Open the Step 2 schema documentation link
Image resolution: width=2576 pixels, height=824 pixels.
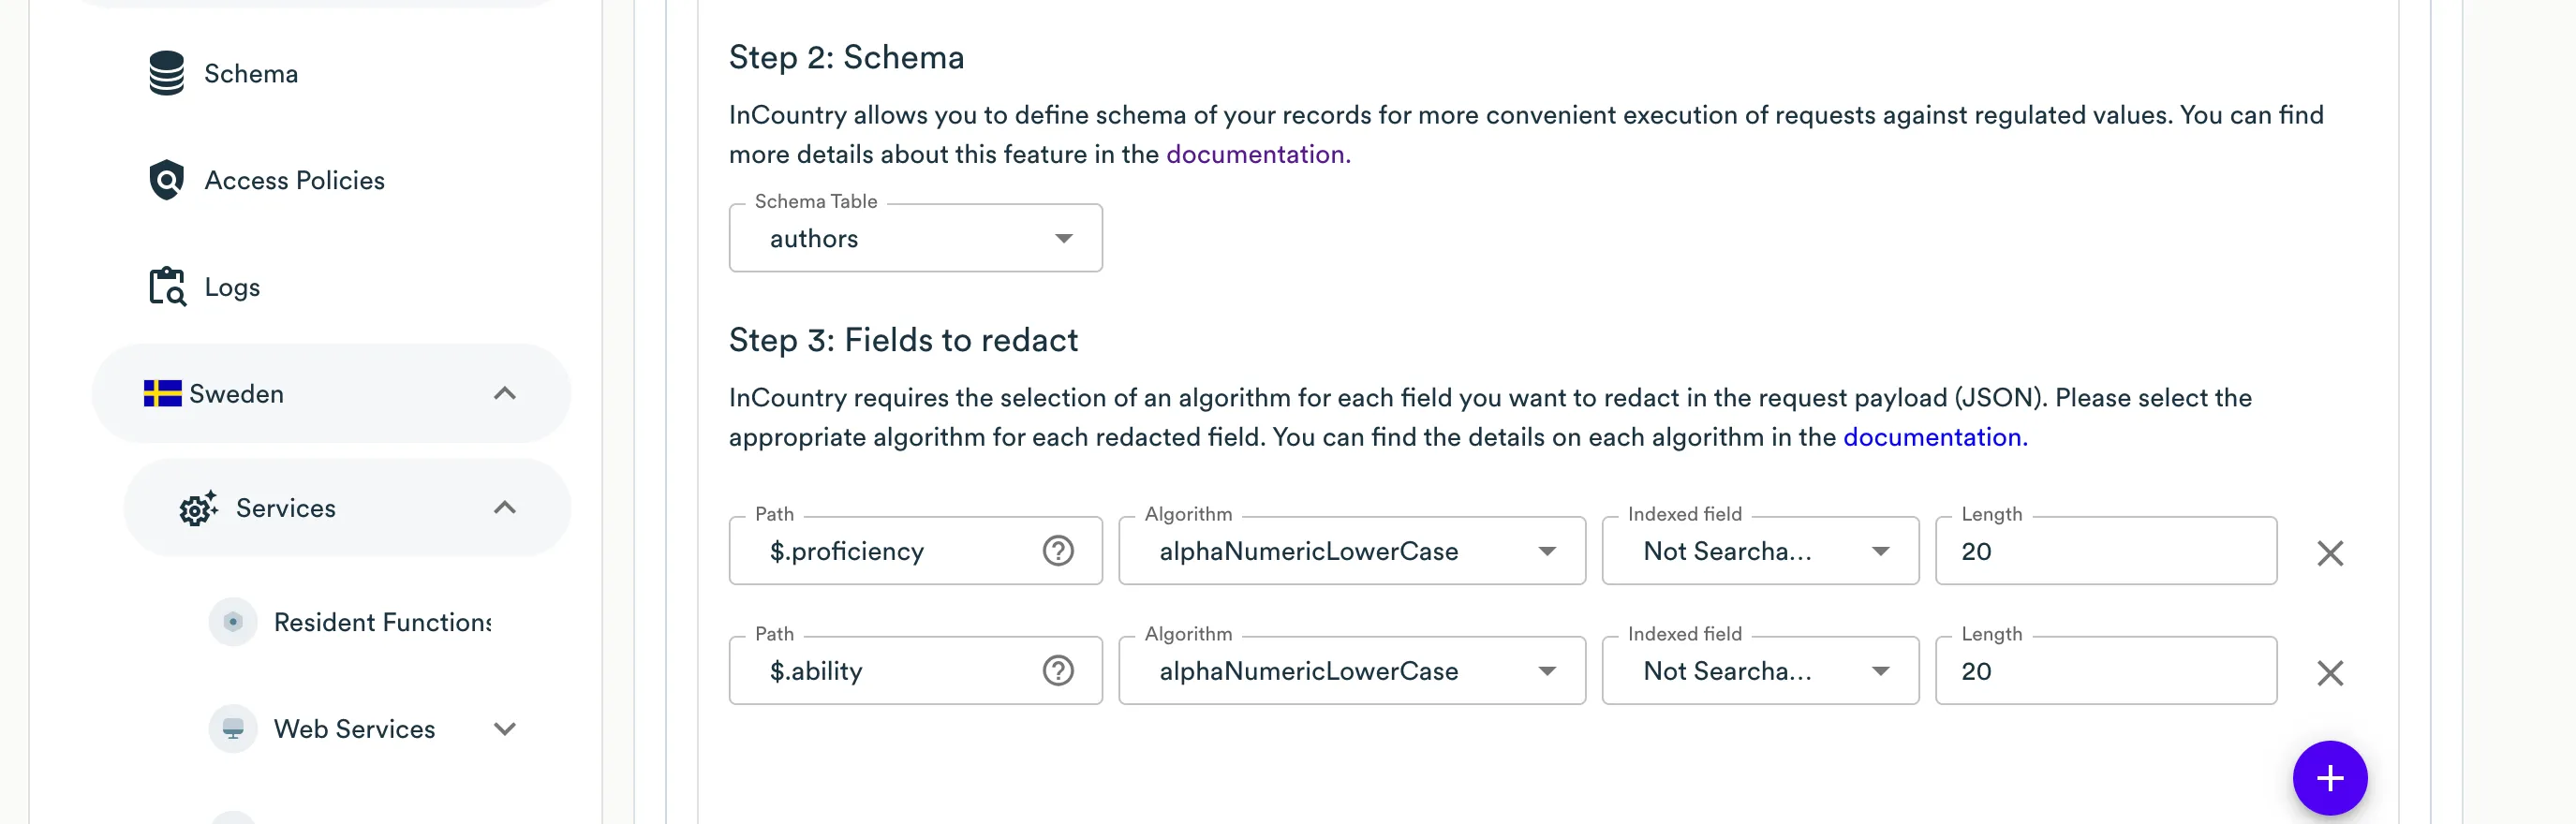(1257, 155)
